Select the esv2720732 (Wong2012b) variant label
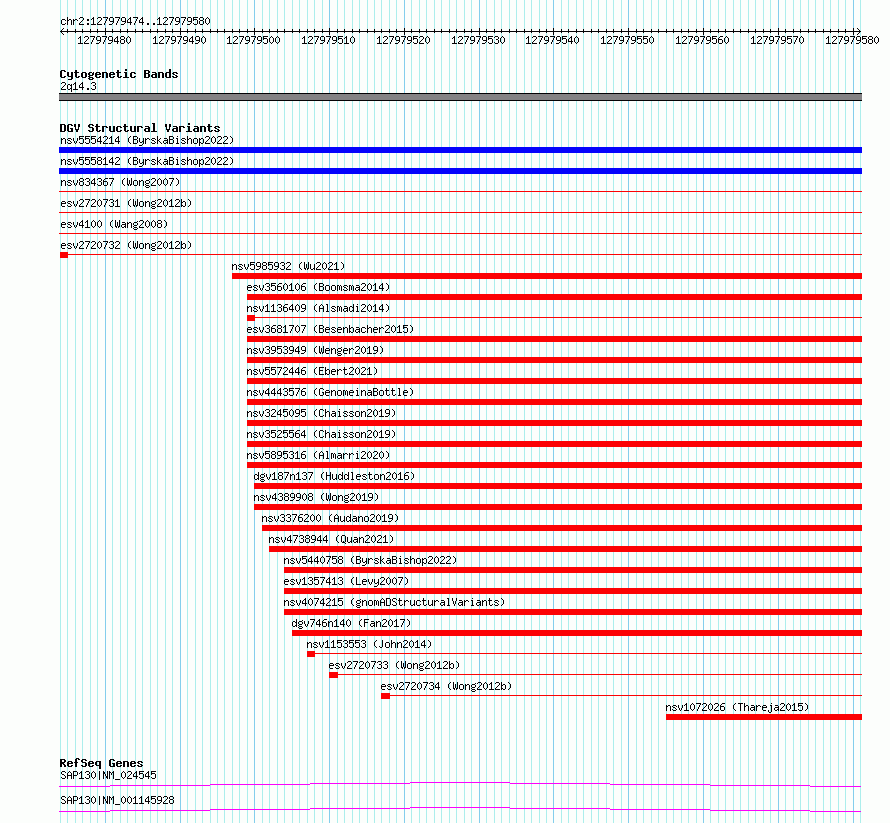Image resolution: width=890 pixels, height=823 pixels. click(126, 245)
